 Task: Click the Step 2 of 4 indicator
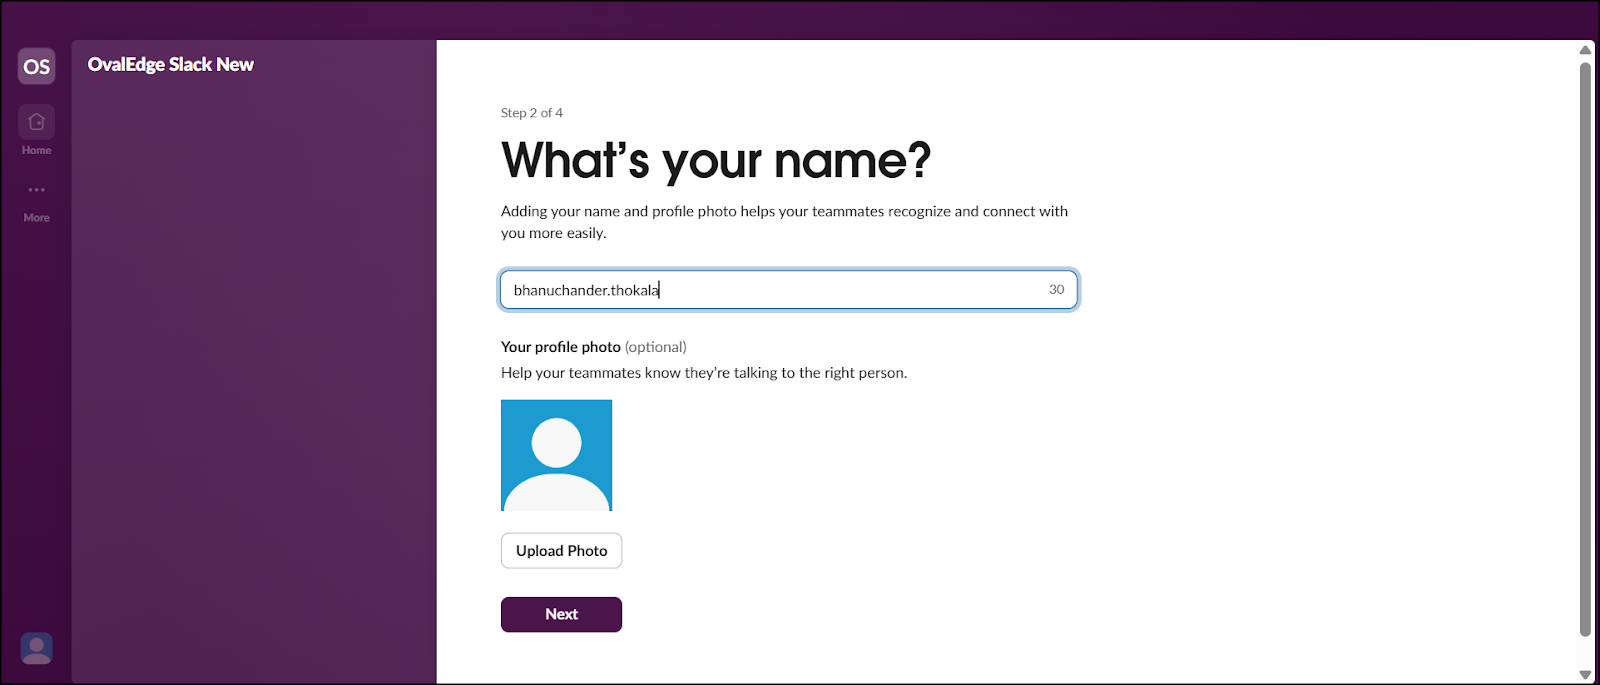[x=532, y=113]
